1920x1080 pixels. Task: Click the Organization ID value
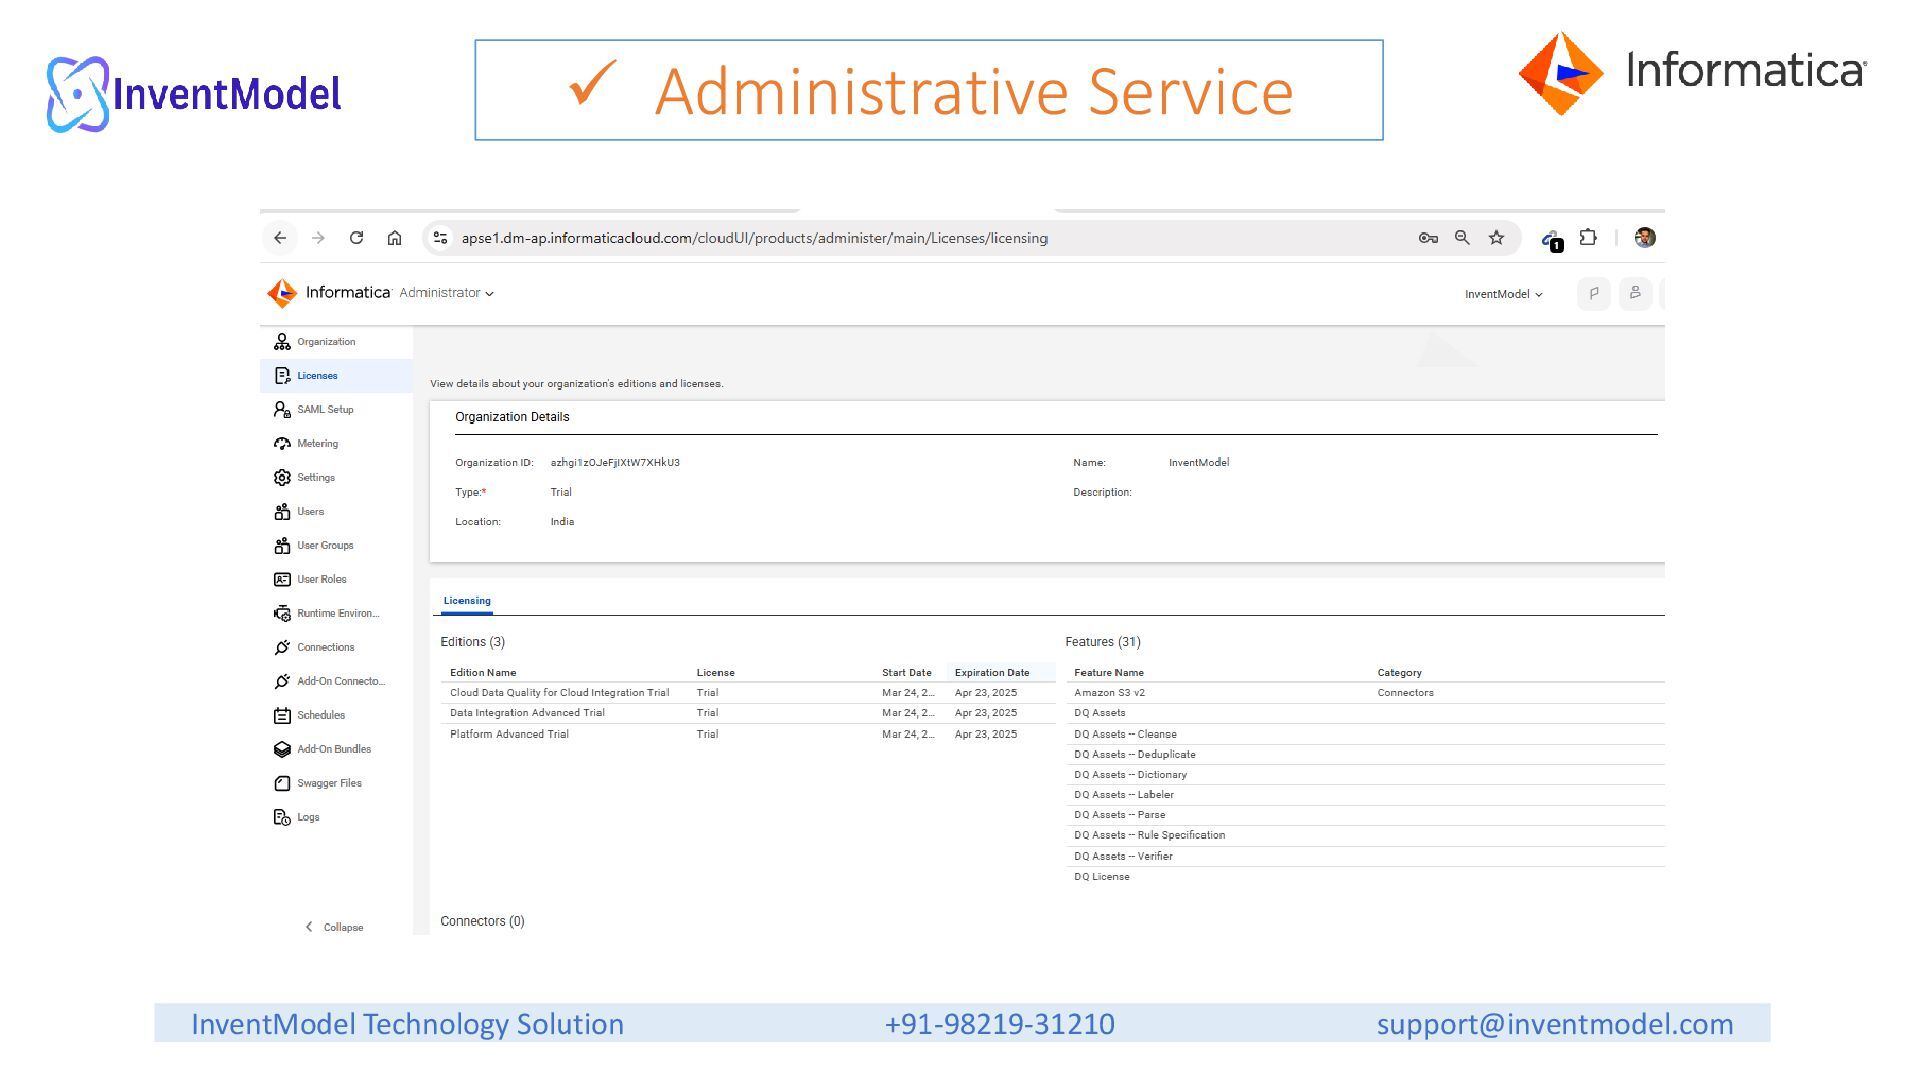(x=615, y=463)
